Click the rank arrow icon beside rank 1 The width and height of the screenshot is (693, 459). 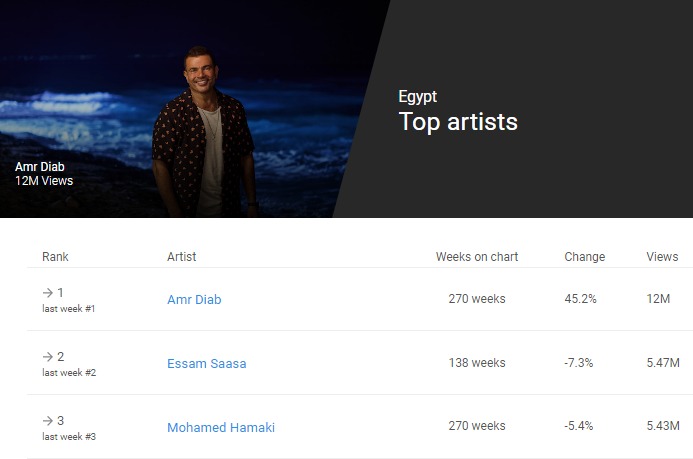coord(47,293)
